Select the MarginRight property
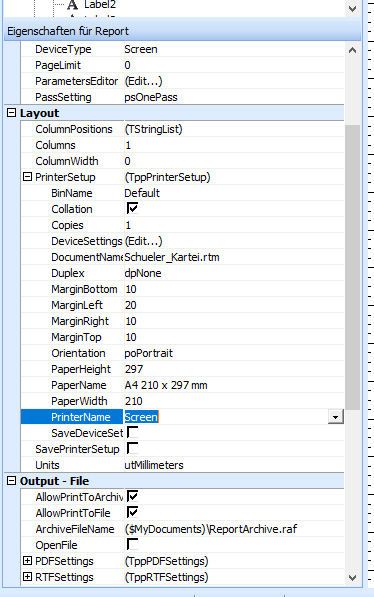The image size is (374, 597). 80,321
